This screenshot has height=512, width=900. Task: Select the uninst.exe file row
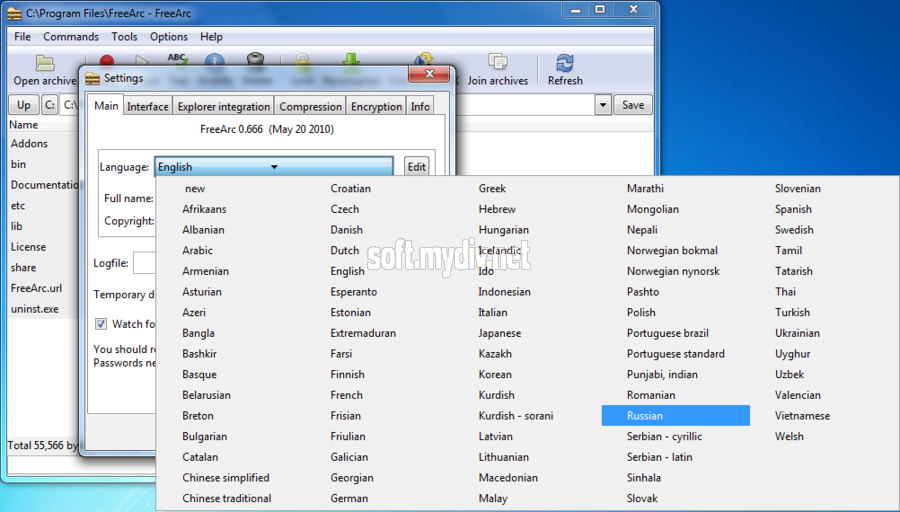(43, 309)
